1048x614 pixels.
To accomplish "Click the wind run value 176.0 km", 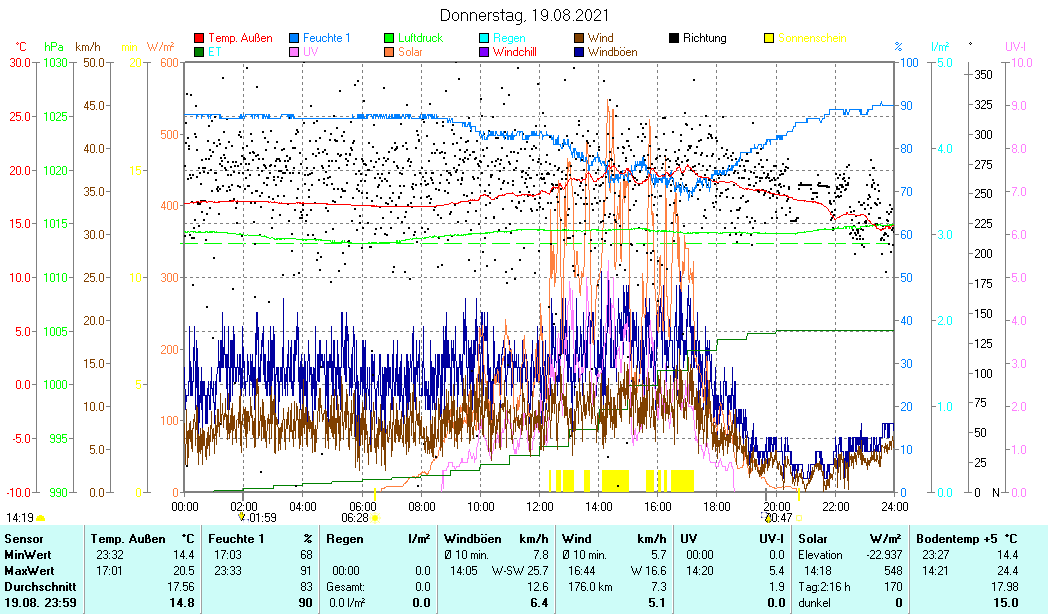I will [590, 587].
